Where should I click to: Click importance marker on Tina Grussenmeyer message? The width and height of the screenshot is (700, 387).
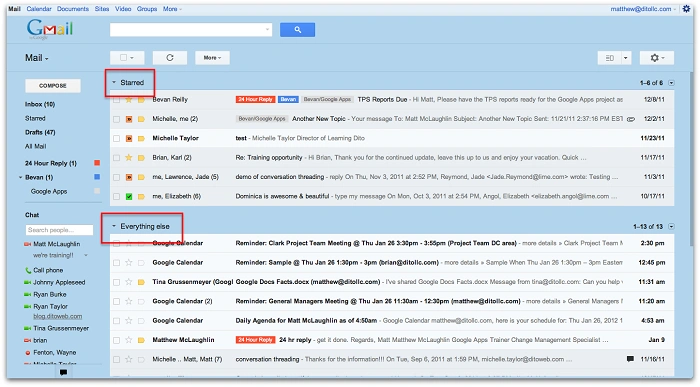[x=141, y=282]
